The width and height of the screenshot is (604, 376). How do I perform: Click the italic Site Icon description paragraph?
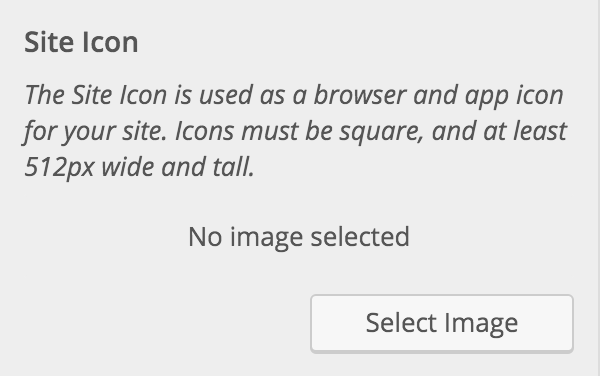tap(295, 131)
